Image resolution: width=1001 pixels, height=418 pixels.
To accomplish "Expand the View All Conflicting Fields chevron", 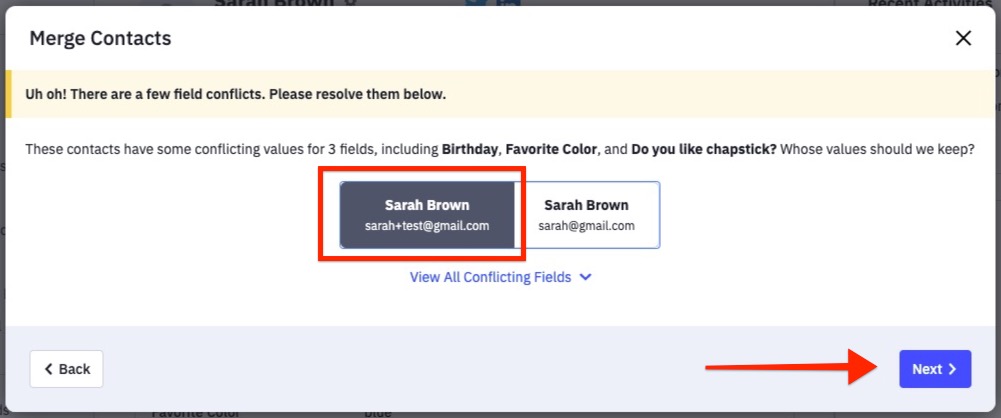I will [586, 277].
